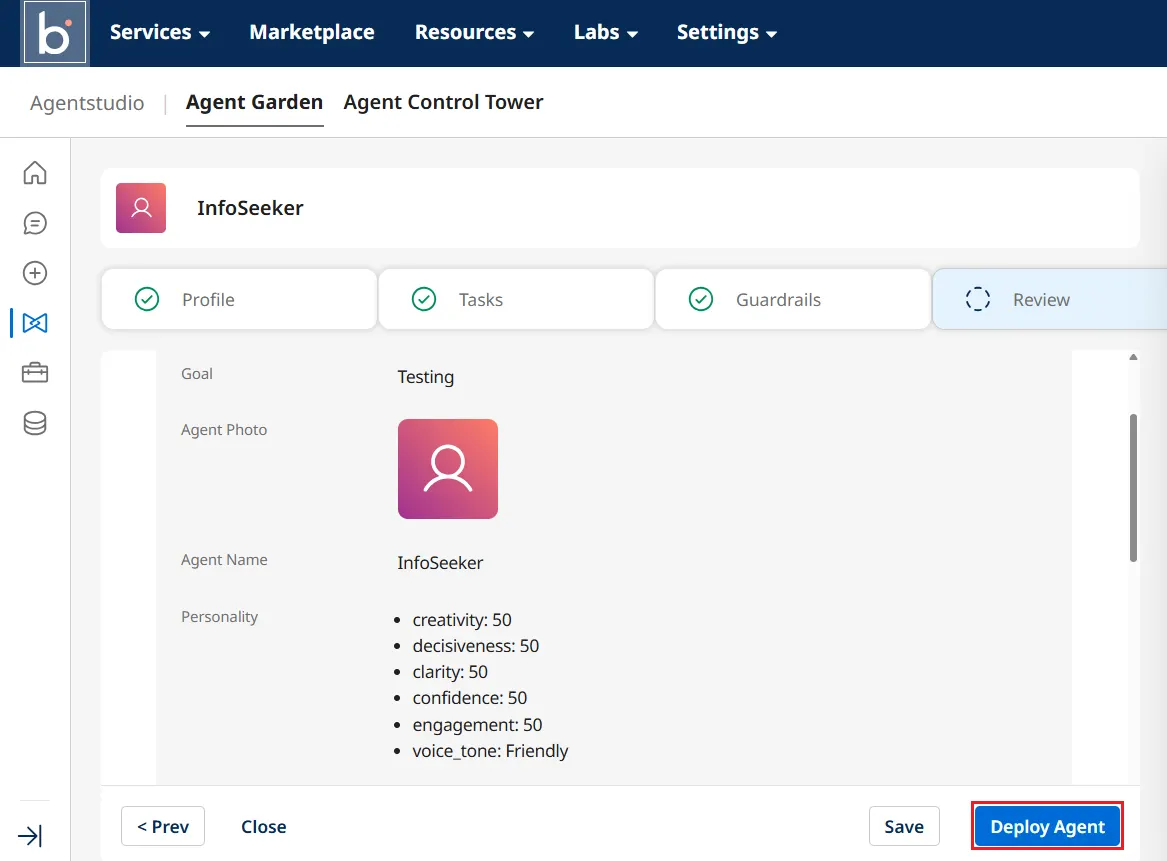This screenshot has width=1167, height=861.
Task: Open the briefcase icon in sidebar
Action: pyautogui.click(x=35, y=373)
